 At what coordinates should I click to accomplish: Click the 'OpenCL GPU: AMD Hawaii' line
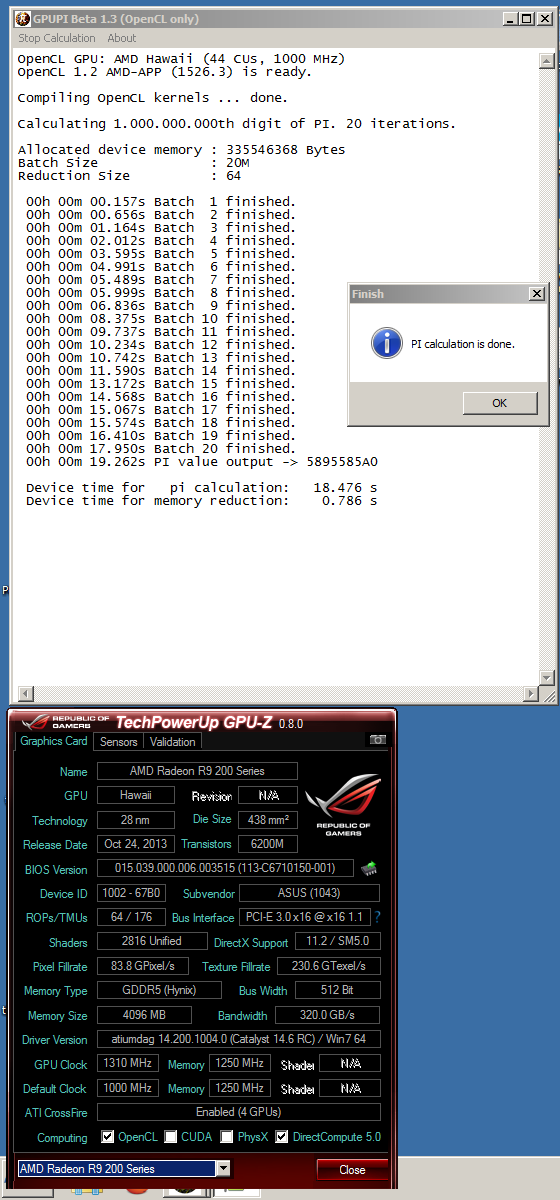coord(182,59)
